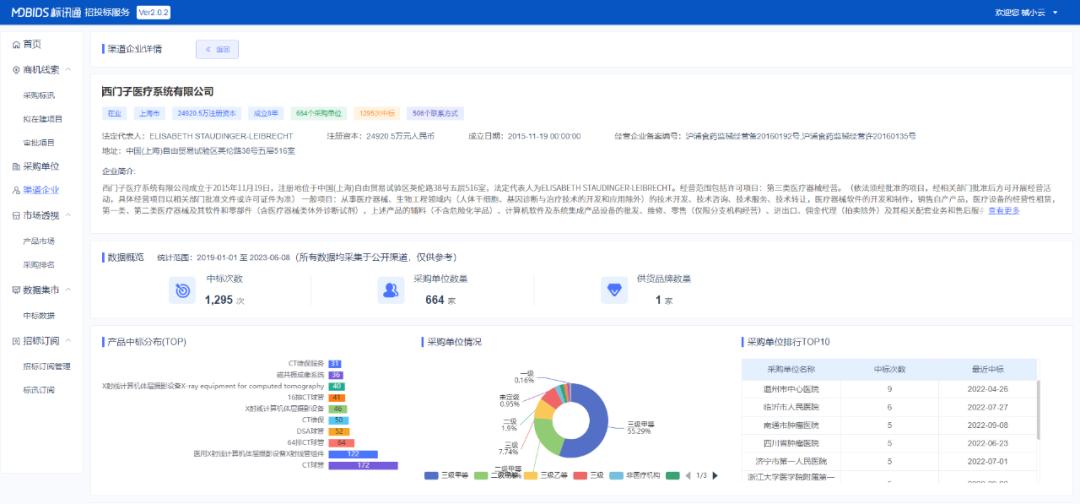Click the 16排CT球管 bar showing 41
The width and height of the screenshot is (1080, 504).
coord(337,397)
